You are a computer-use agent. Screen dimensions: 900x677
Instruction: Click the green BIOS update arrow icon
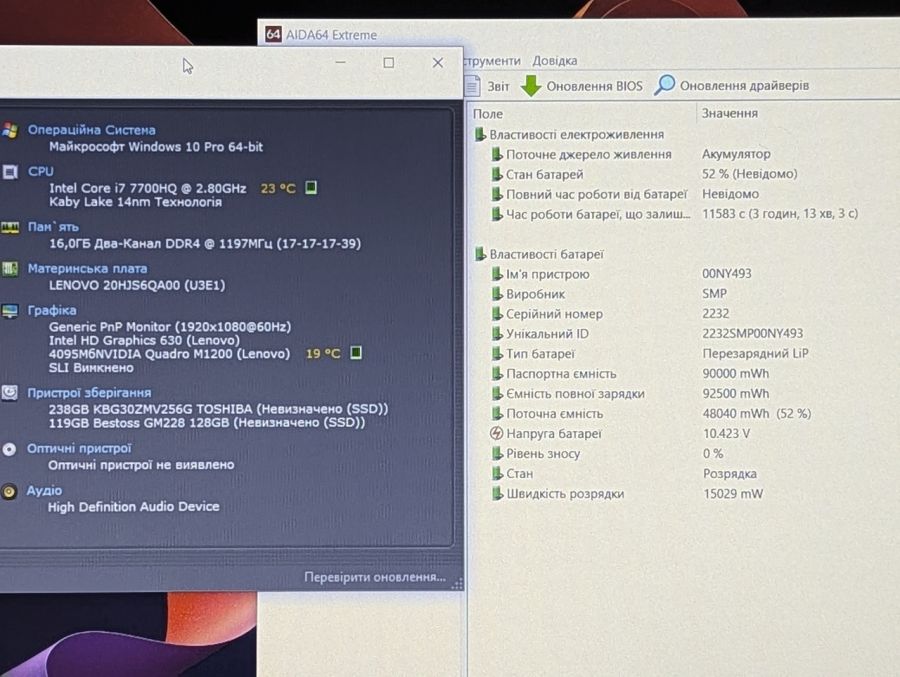click(531, 86)
